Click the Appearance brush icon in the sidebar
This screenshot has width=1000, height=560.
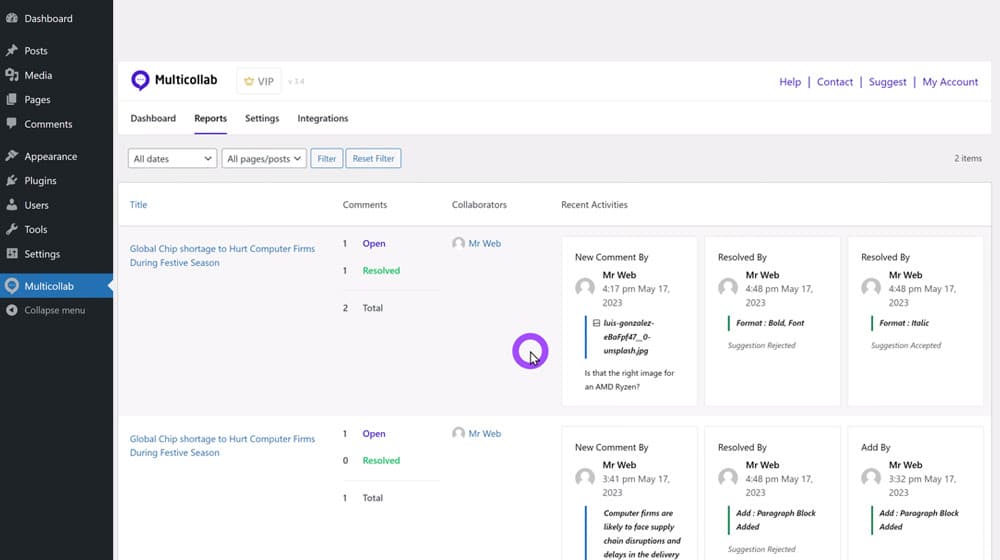(x=11, y=156)
